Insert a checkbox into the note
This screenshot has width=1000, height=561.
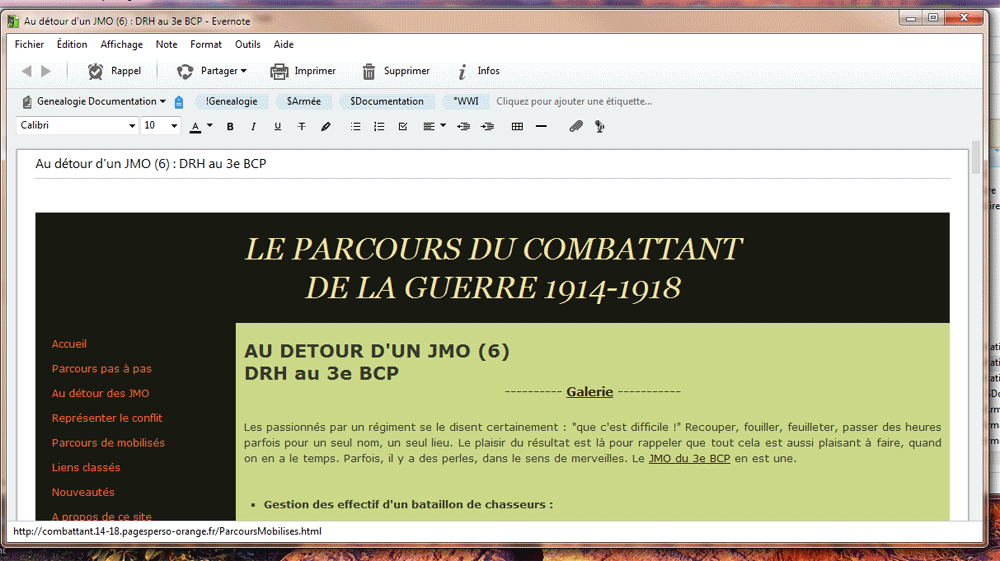pyautogui.click(x=403, y=126)
